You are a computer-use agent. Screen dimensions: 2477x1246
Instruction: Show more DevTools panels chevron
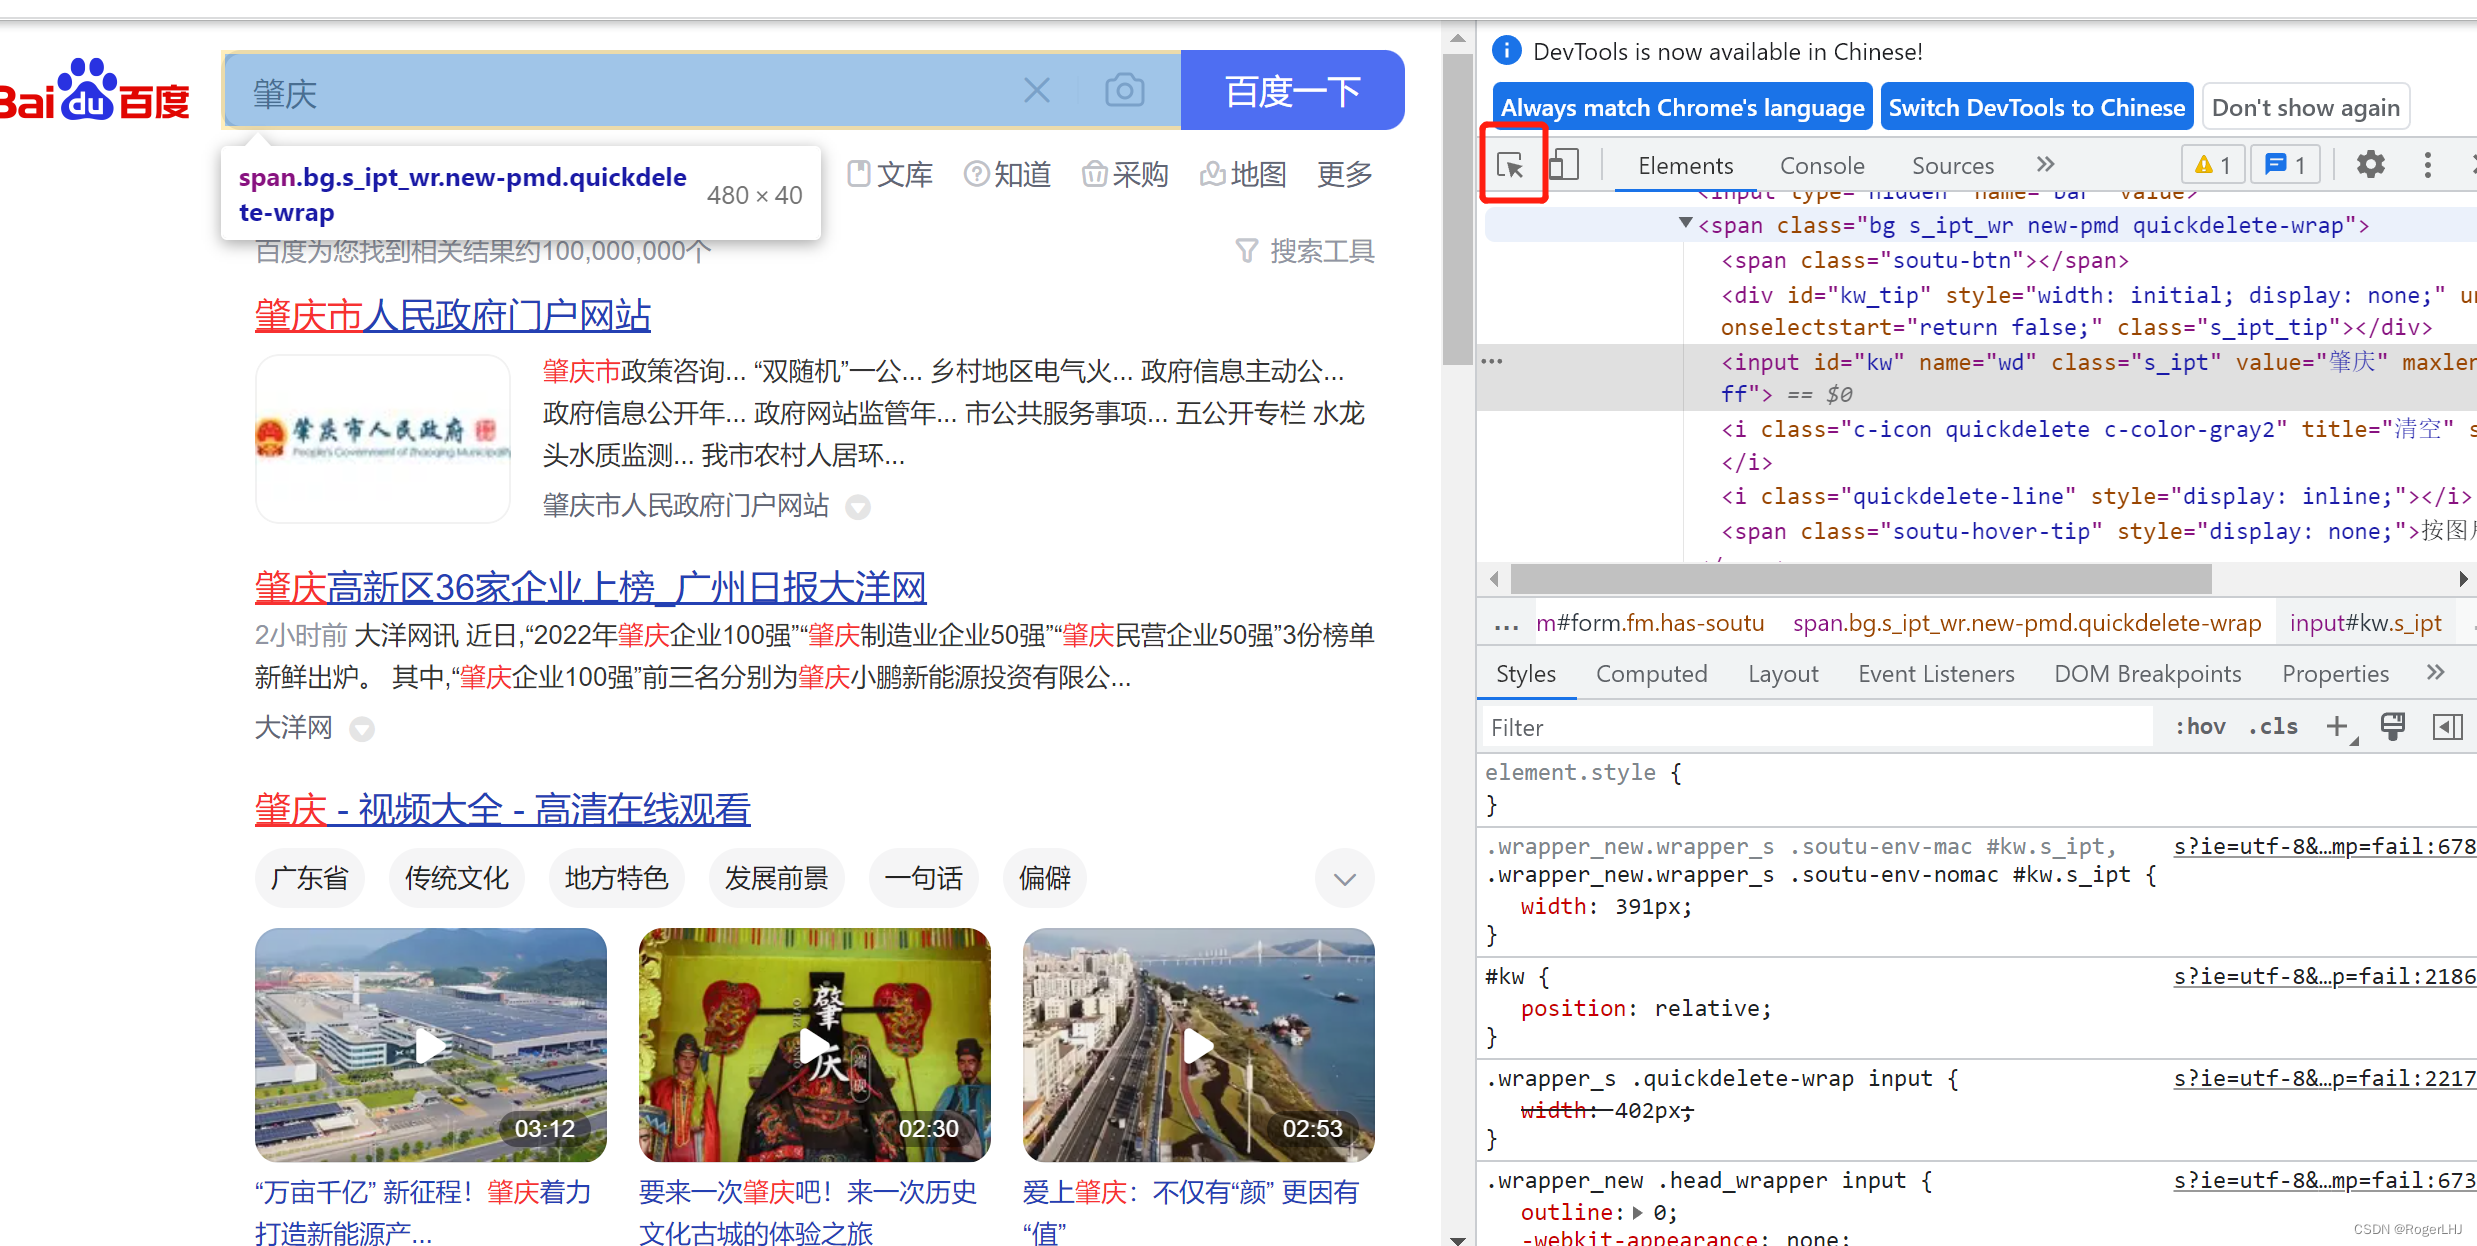pos(2046,164)
